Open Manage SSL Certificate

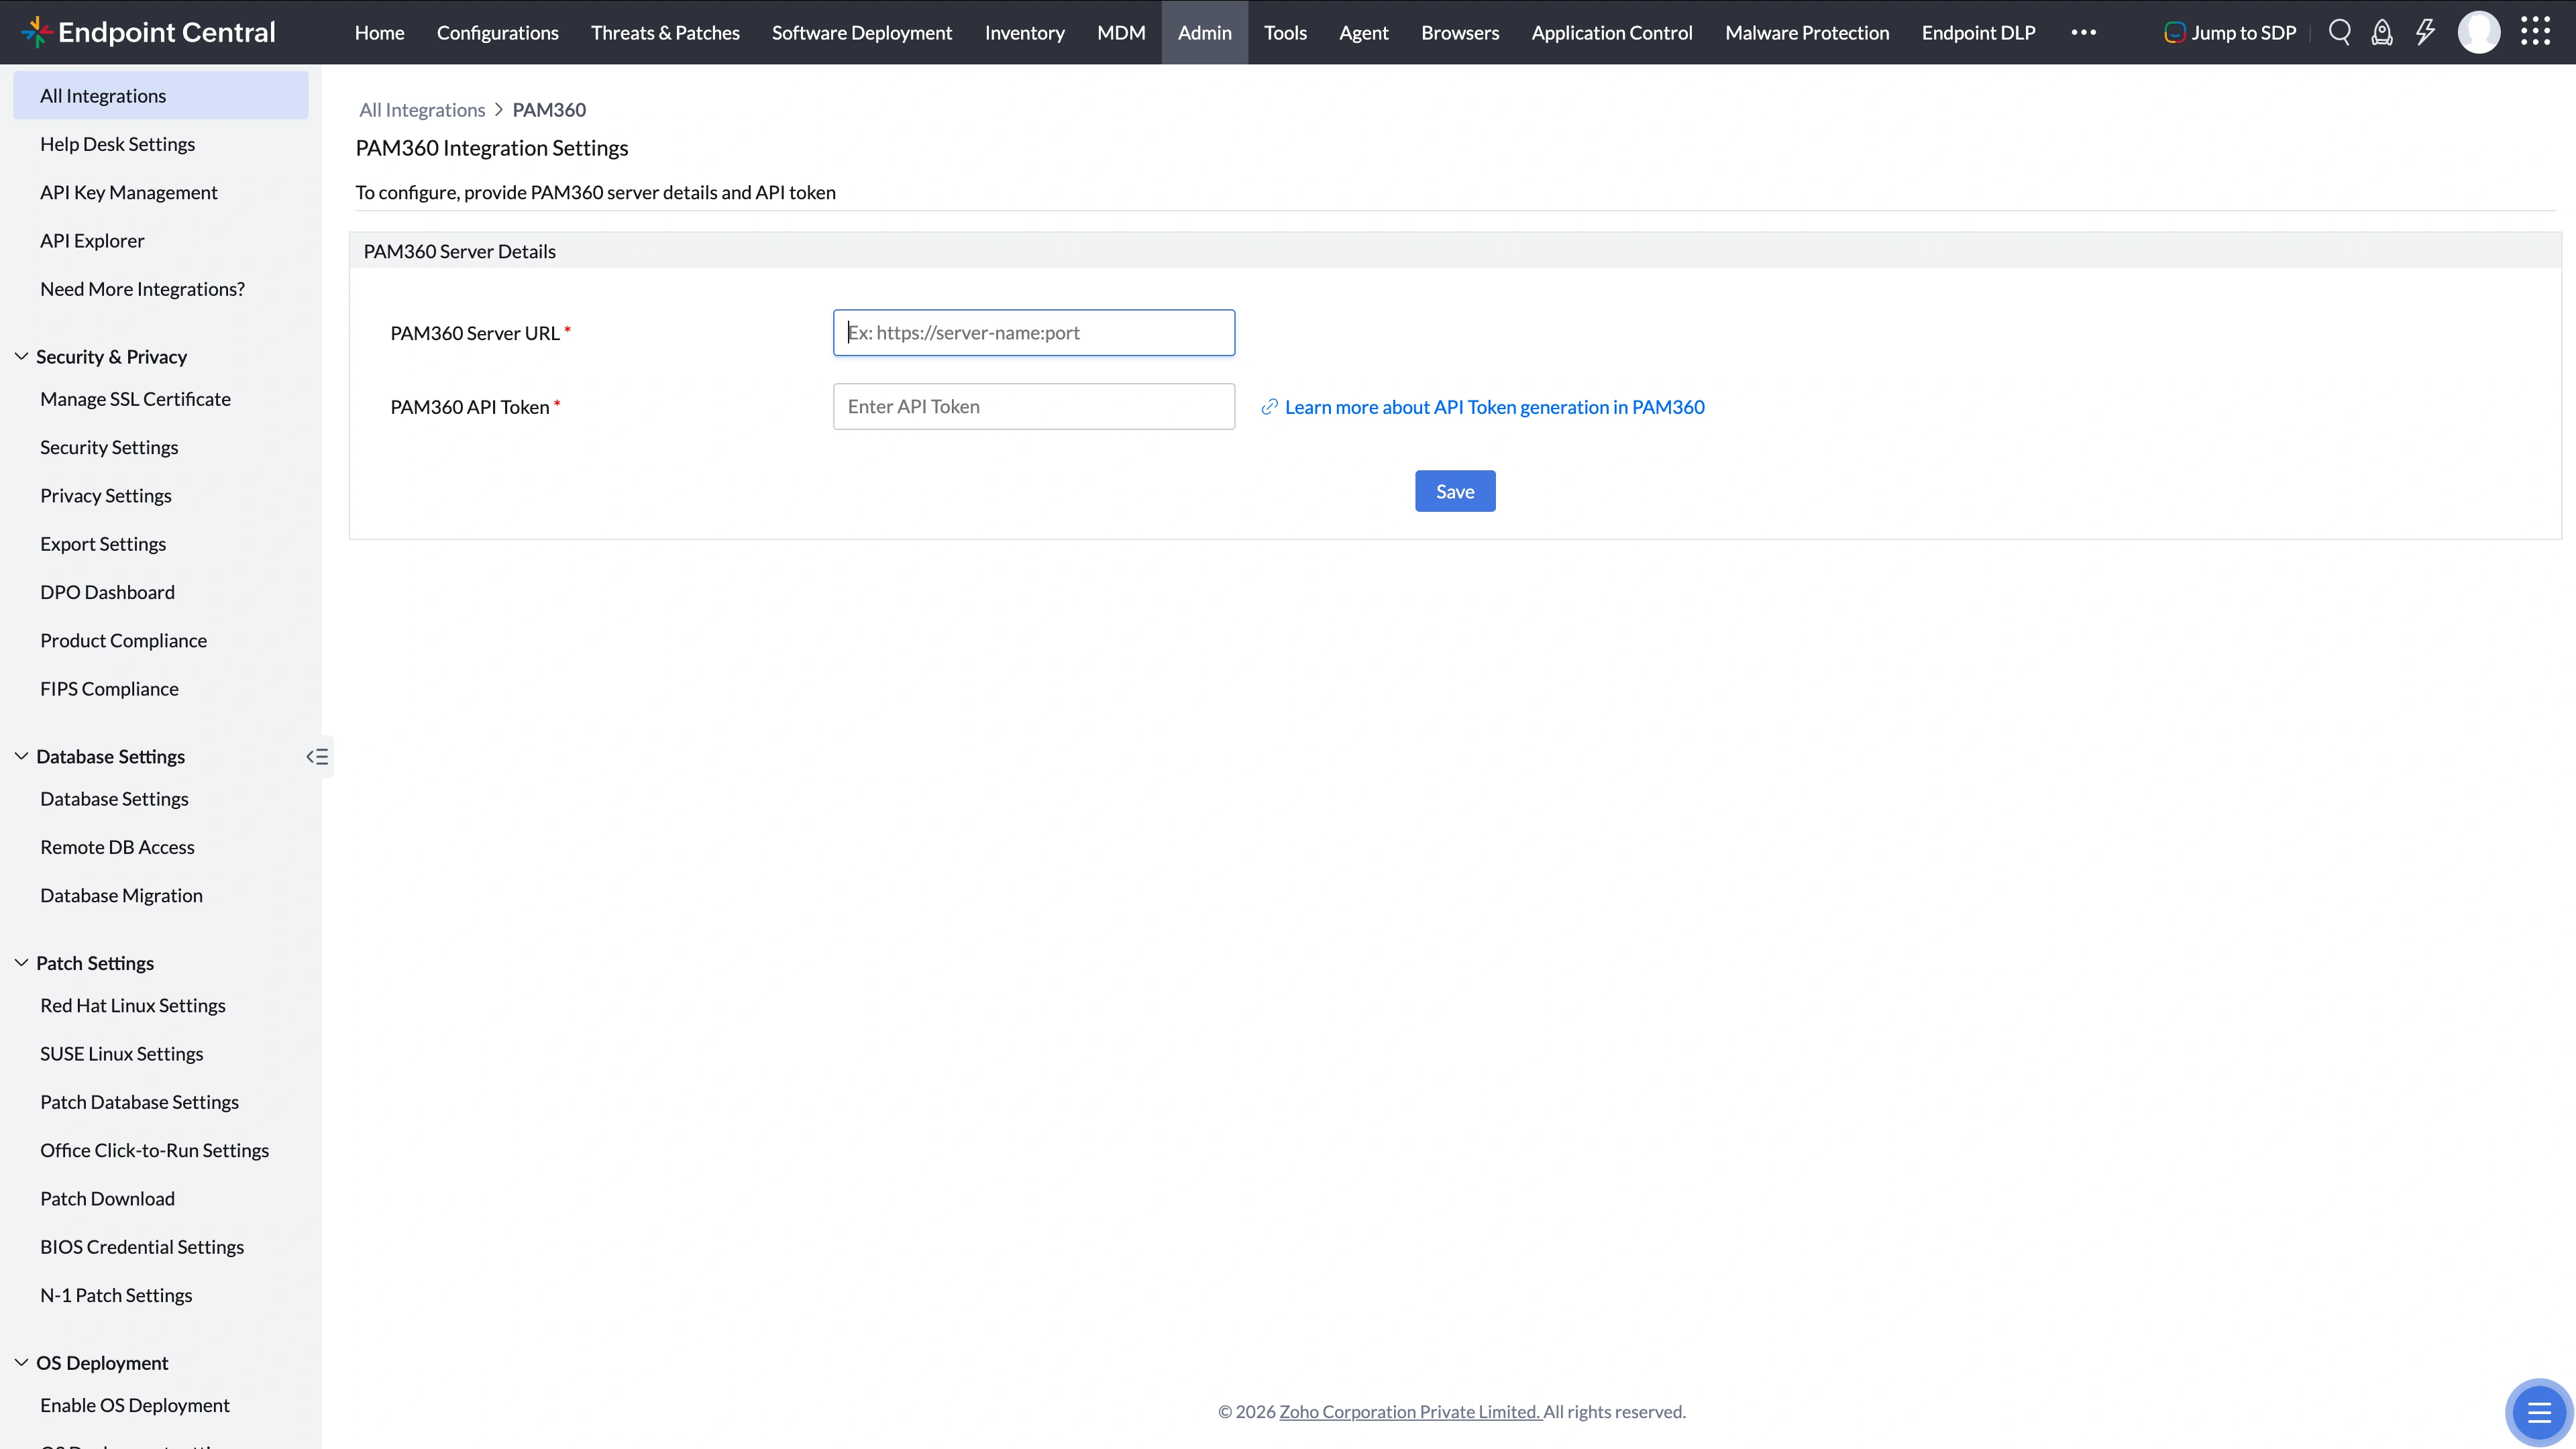coord(135,399)
